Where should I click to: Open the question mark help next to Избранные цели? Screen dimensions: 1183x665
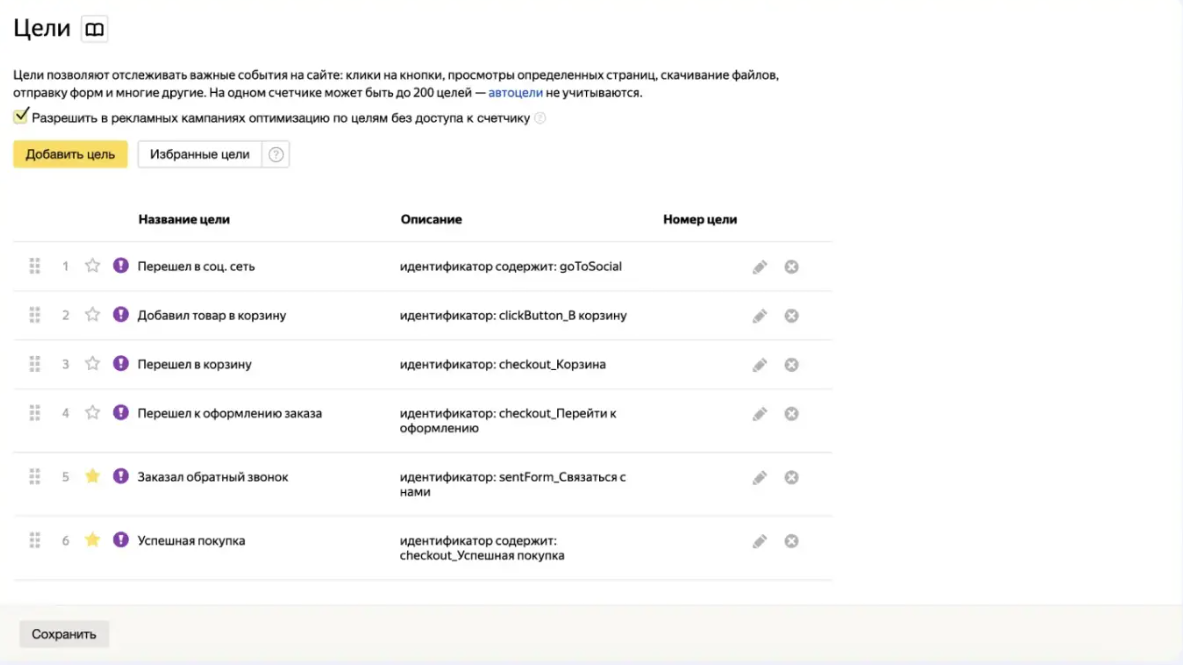click(x=276, y=155)
